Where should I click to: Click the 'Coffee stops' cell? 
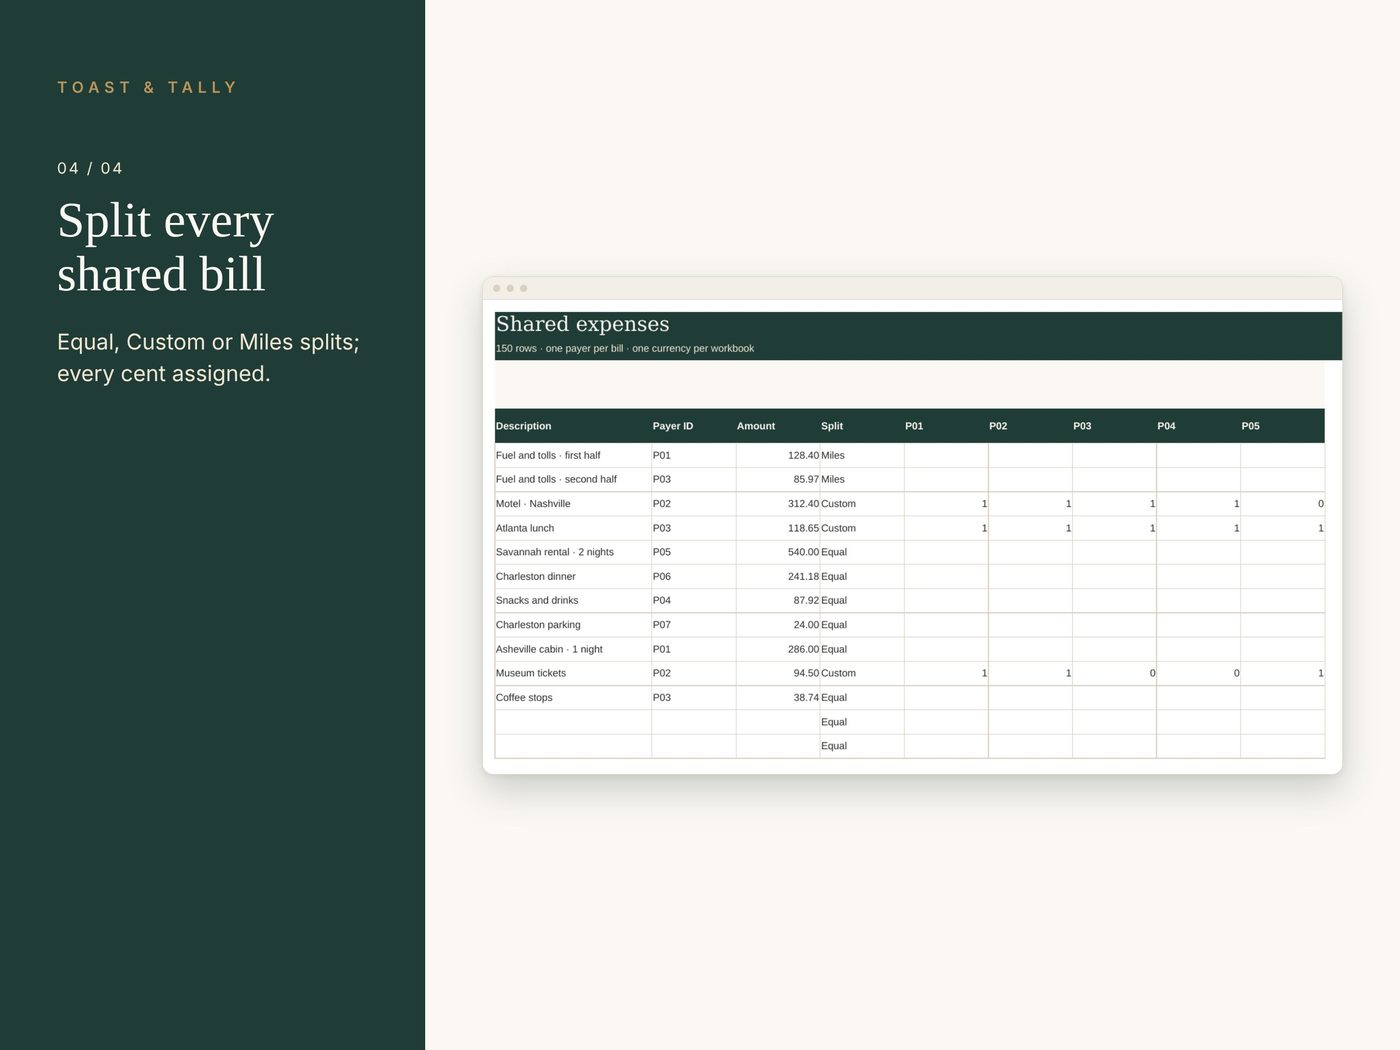tap(573, 698)
